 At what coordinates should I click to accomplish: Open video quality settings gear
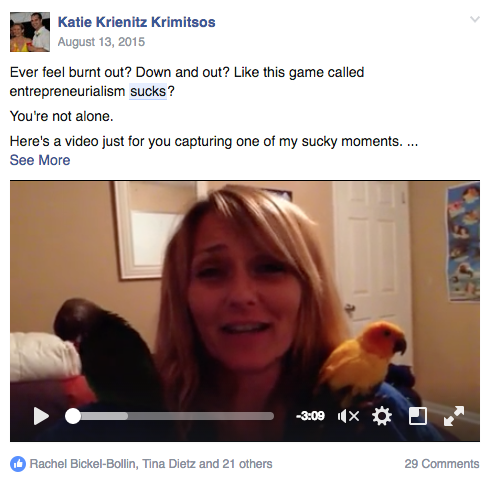pos(382,416)
